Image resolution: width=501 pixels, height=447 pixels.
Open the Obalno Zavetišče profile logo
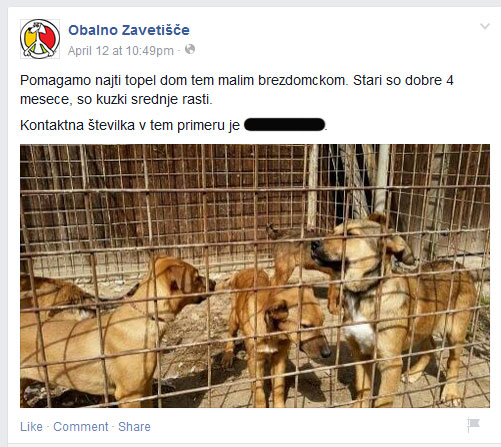coord(40,39)
